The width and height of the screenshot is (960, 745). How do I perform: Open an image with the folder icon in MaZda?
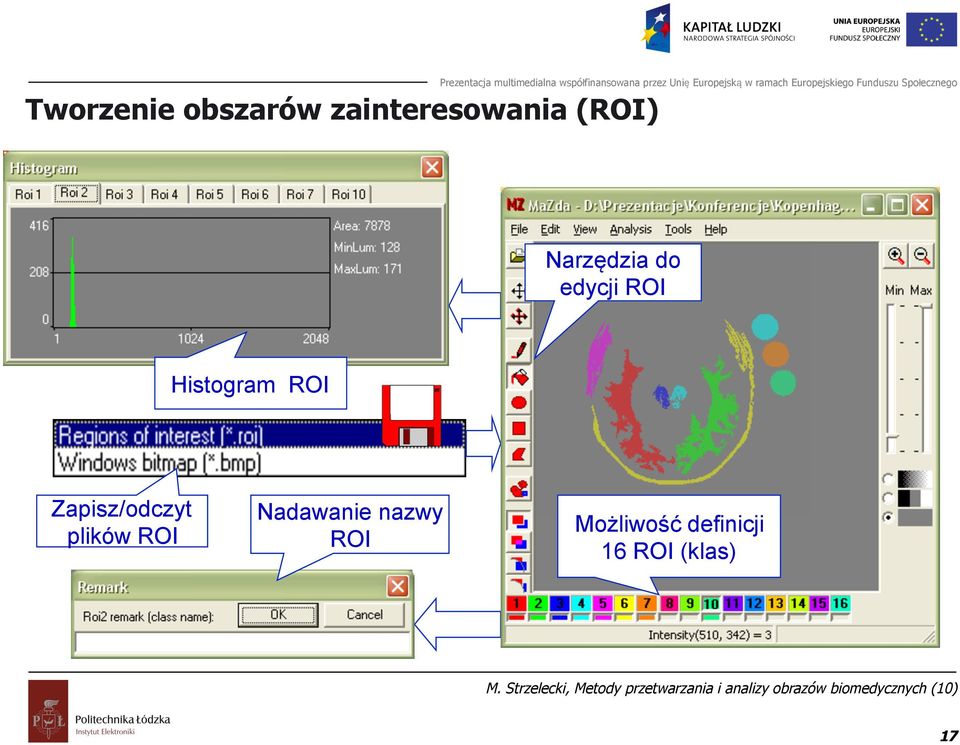click(x=517, y=256)
